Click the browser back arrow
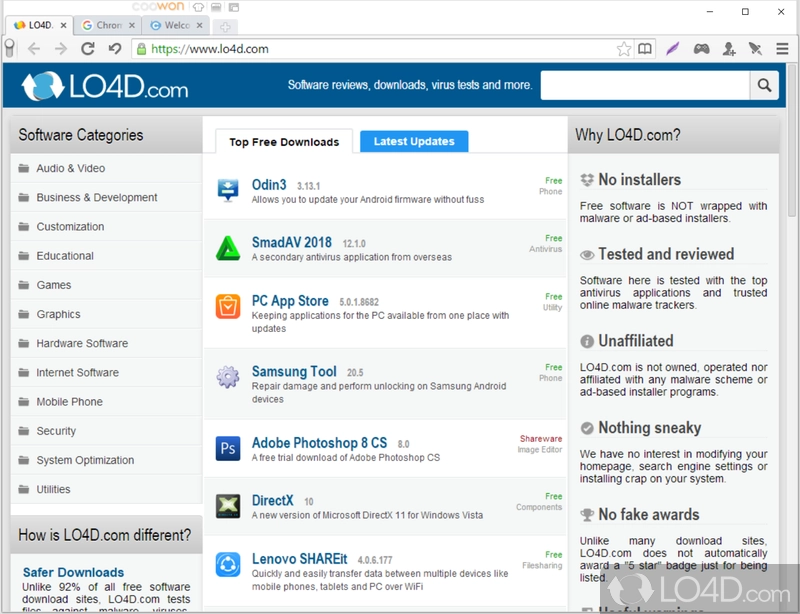800x614 pixels. [34, 49]
